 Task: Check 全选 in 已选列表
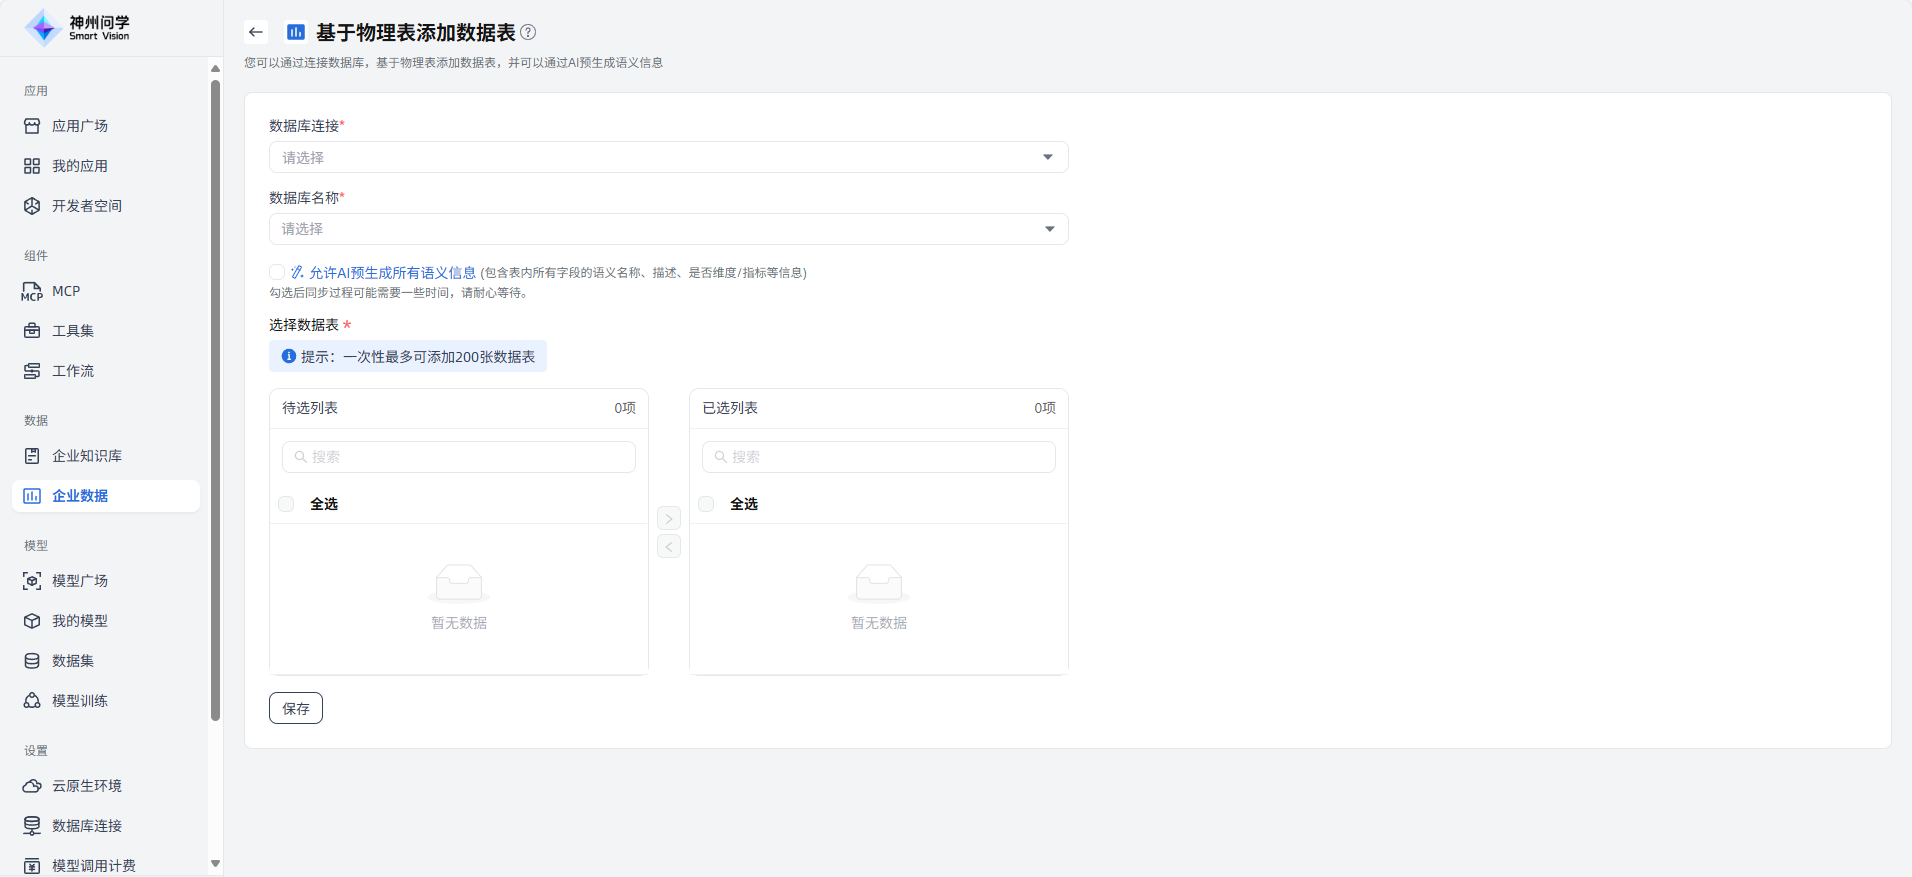(707, 504)
